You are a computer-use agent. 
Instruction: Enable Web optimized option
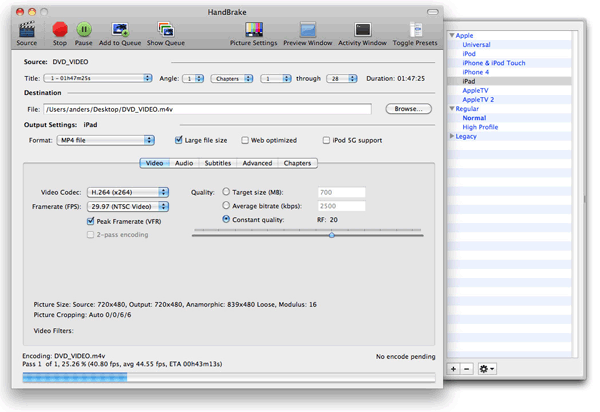click(245, 140)
